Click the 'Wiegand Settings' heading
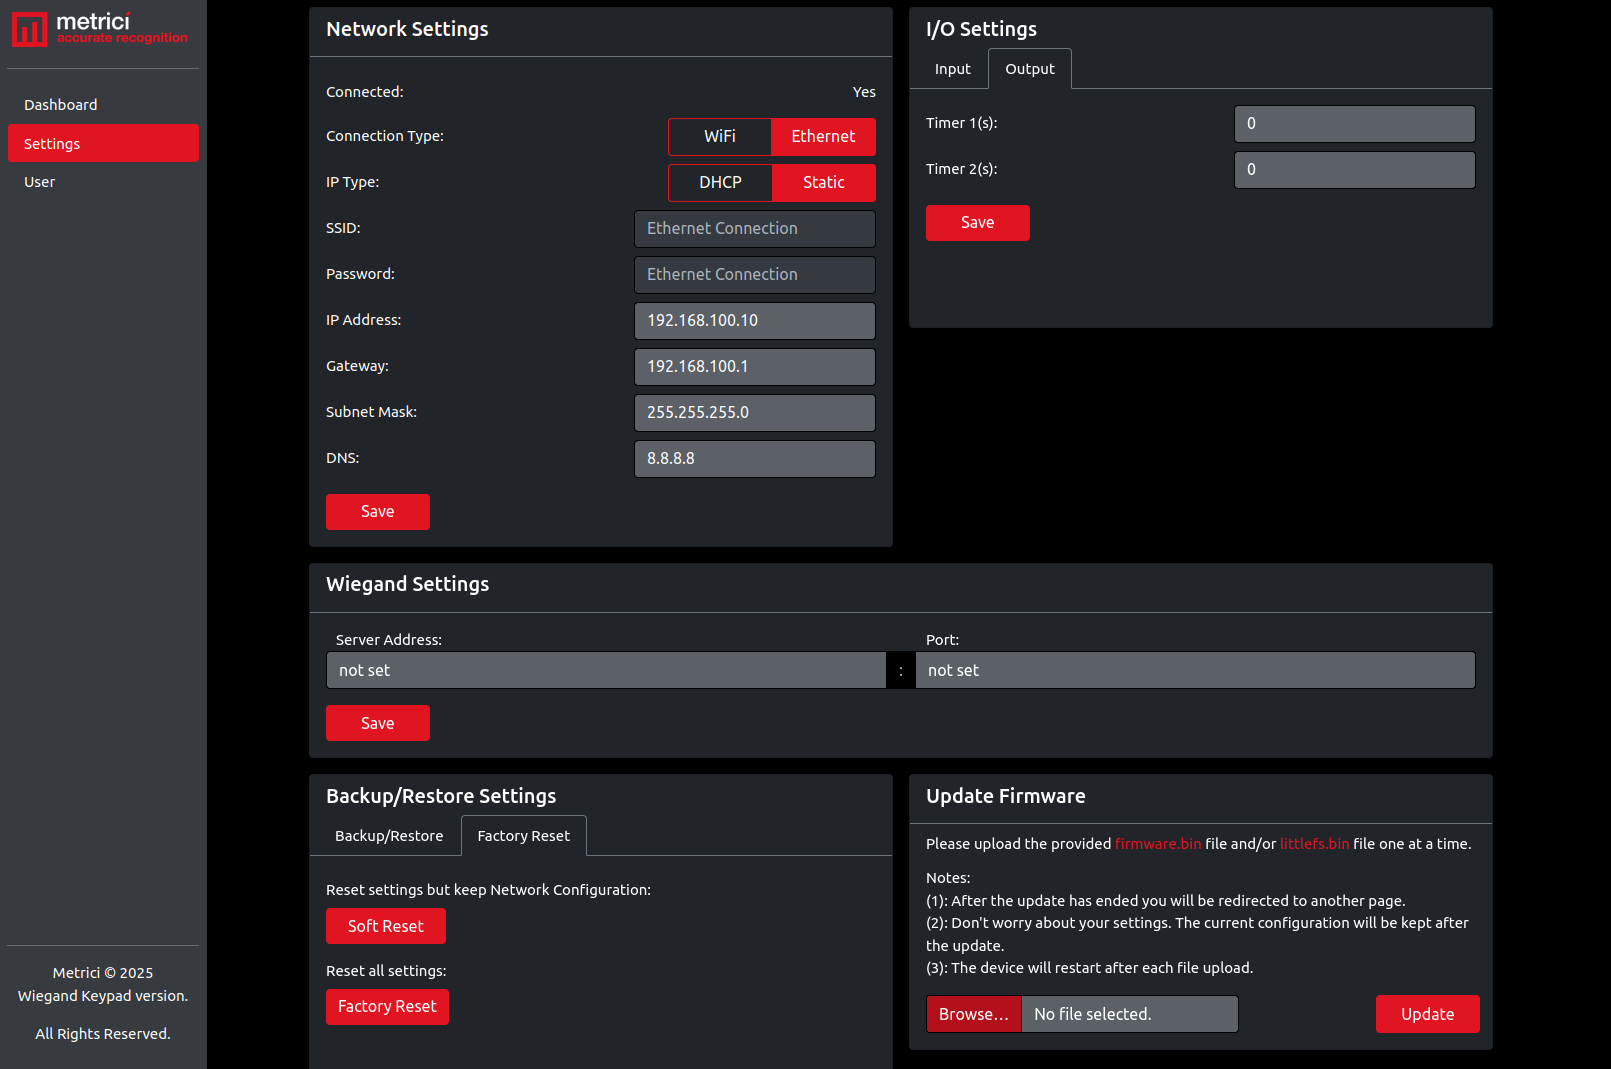Image resolution: width=1611 pixels, height=1069 pixels. (x=408, y=584)
